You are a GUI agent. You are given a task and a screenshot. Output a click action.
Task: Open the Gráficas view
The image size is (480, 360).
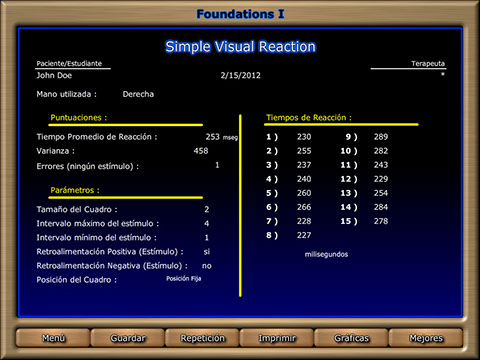tap(351, 338)
